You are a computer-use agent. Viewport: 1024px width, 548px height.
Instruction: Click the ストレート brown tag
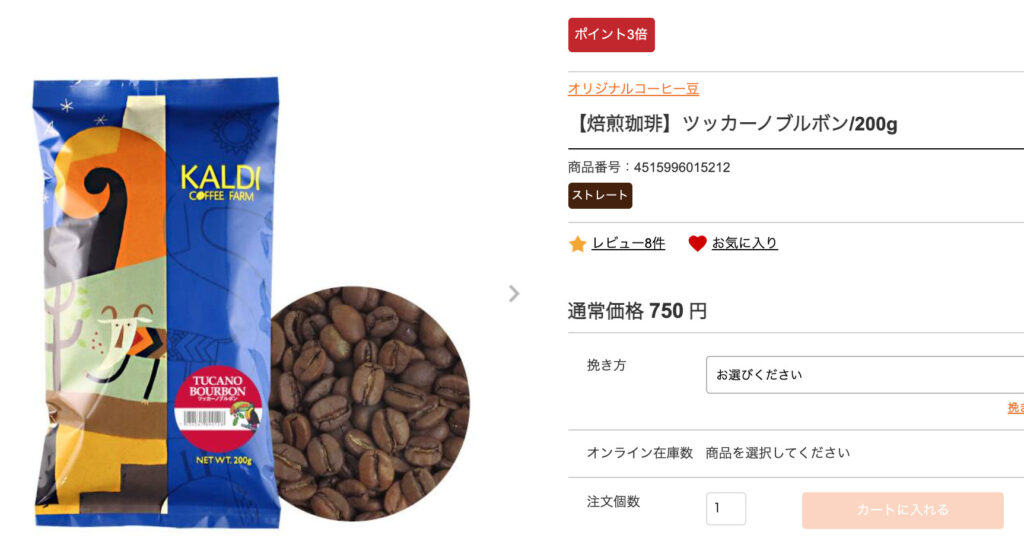click(x=600, y=195)
